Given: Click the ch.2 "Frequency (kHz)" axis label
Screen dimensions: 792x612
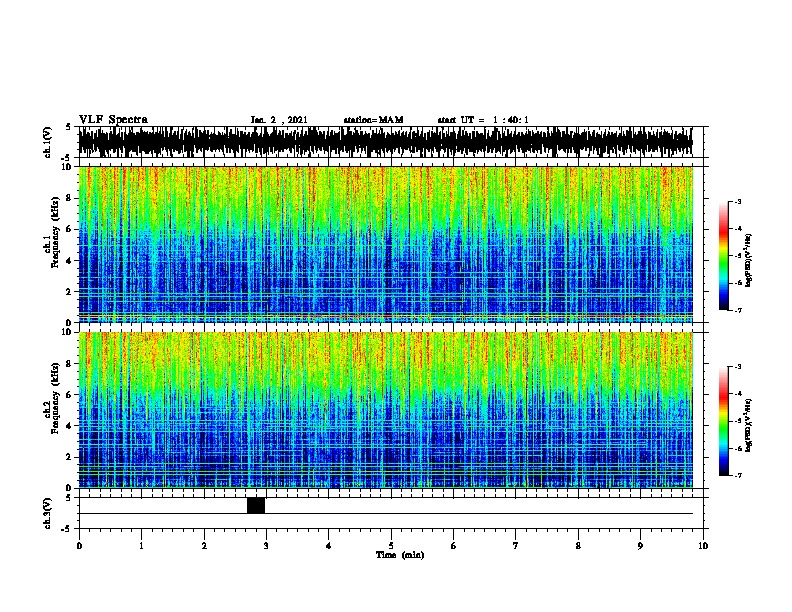Looking at the screenshot, I should pyautogui.click(x=55, y=398).
